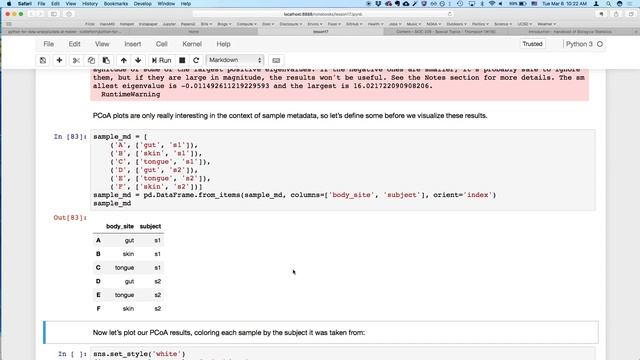Image resolution: width=640 pixels, height=360 pixels.
Task: Open the volume menu bar icon
Action: coord(500,4)
